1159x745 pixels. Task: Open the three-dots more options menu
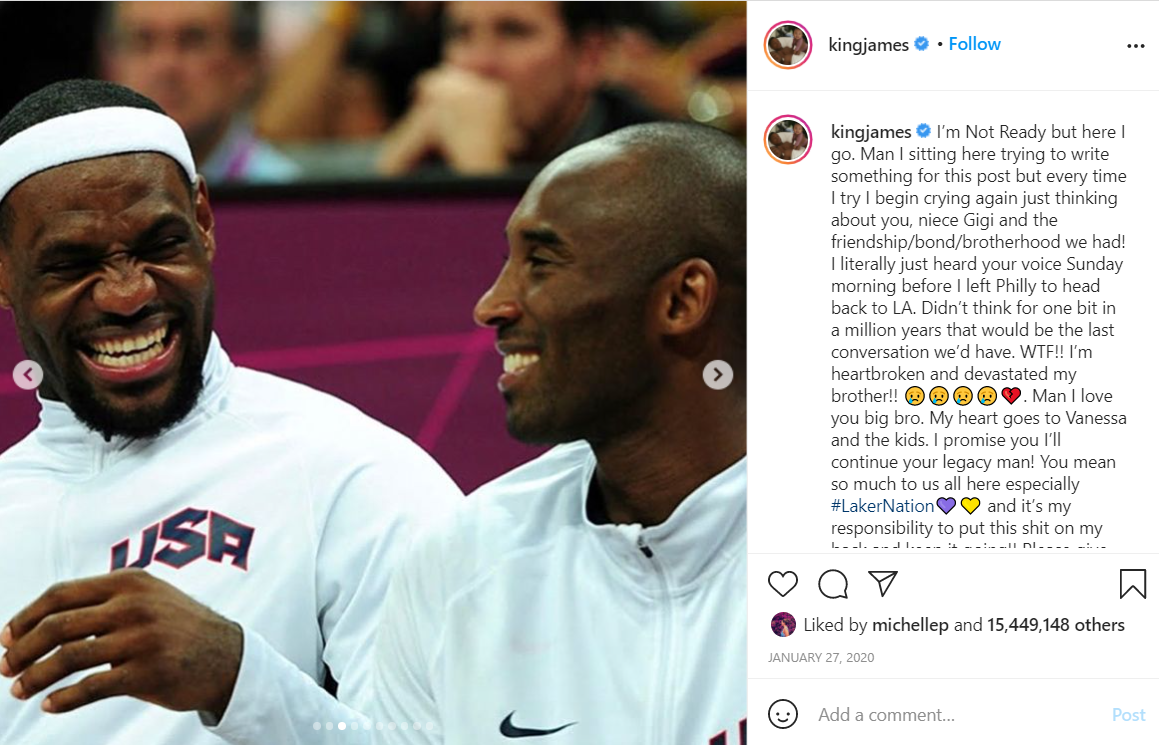tap(1135, 46)
